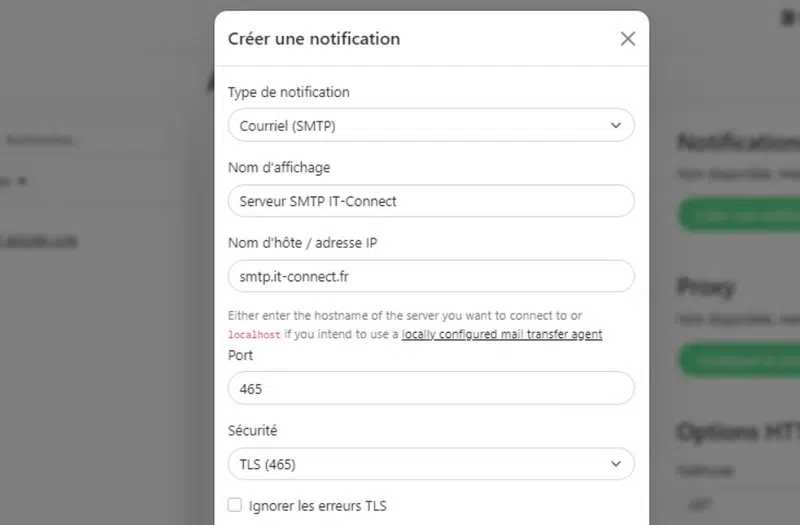Click the Créer une notification dialog title

[314, 39]
